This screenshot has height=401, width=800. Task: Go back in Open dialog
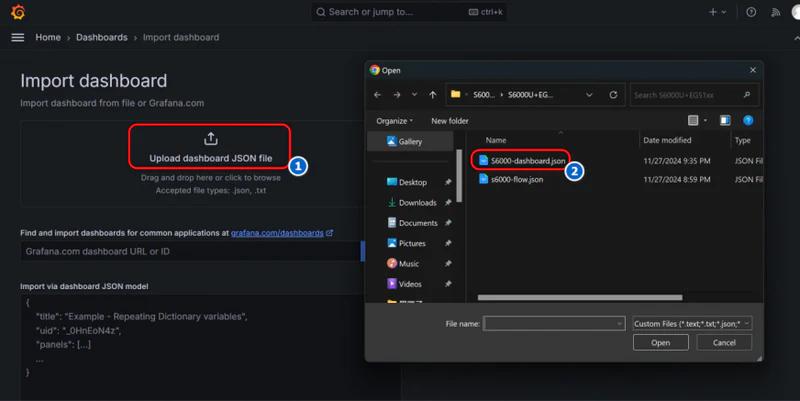(377, 95)
